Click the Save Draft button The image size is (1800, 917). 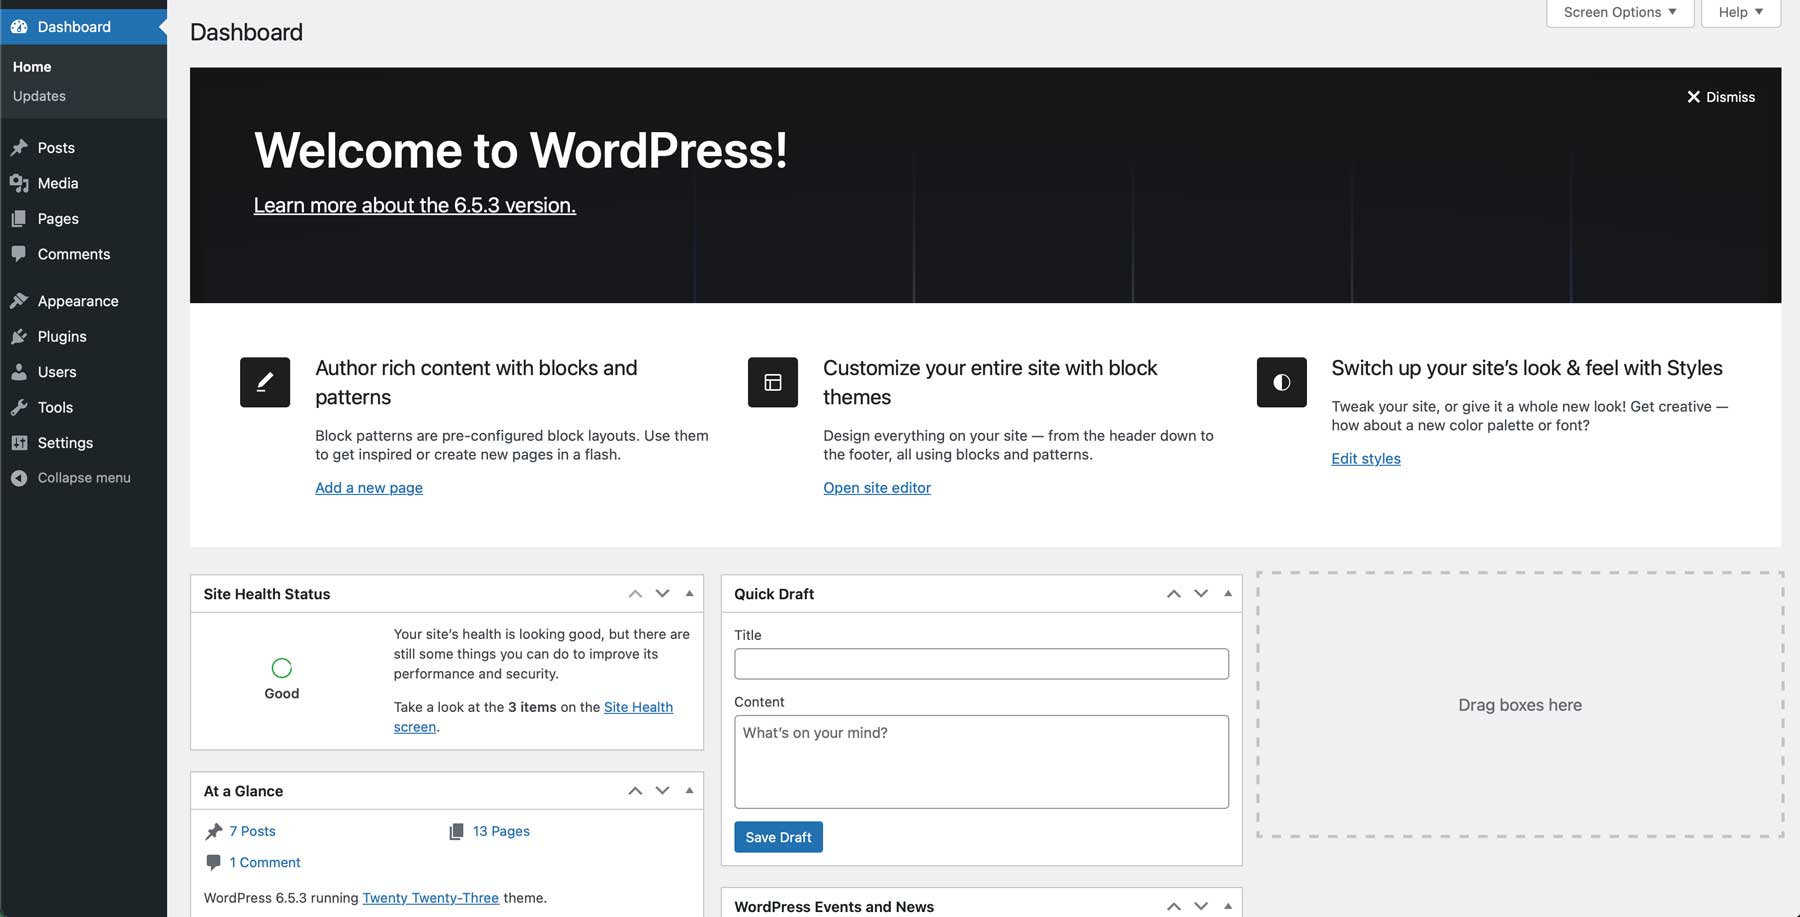(x=778, y=837)
